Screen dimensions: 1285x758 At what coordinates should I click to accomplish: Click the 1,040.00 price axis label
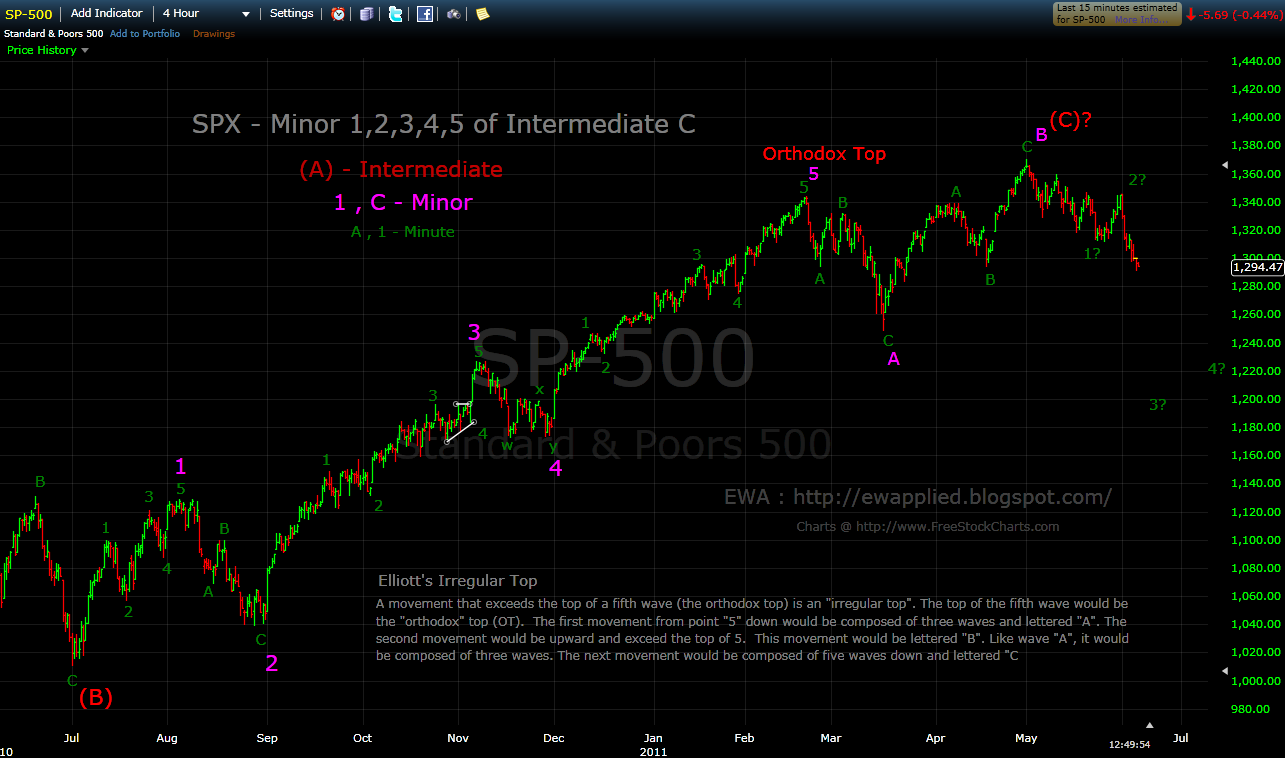click(1258, 625)
